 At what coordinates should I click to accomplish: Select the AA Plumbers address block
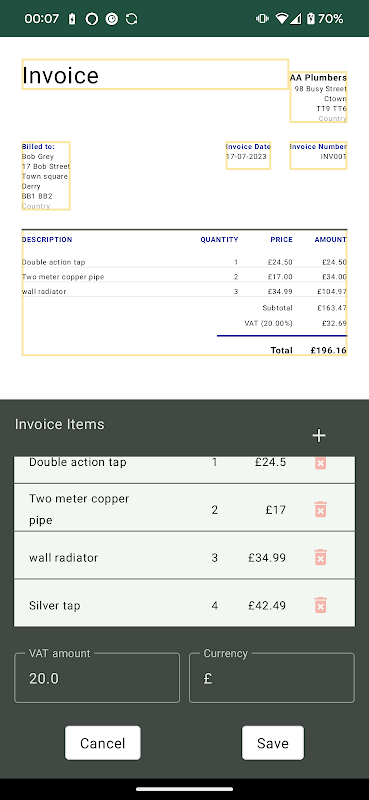(318, 97)
